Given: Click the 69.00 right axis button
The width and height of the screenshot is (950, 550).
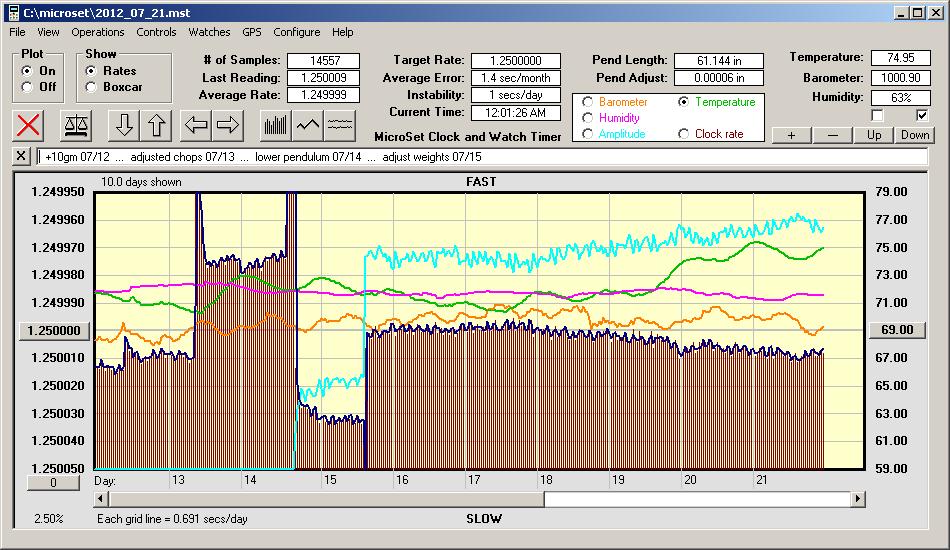Looking at the screenshot, I should click(x=897, y=330).
